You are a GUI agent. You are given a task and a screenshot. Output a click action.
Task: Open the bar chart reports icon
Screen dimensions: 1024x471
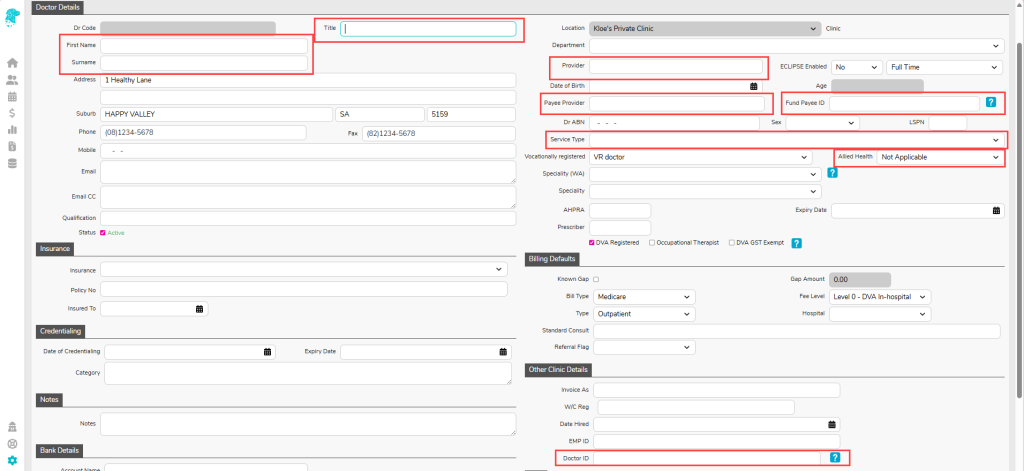(12, 129)
